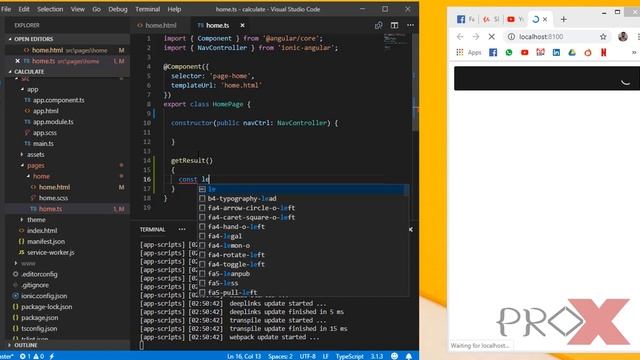The image size is (640, 360).
Task: Open index.html in explorer
Action: (x=42, y=231)
